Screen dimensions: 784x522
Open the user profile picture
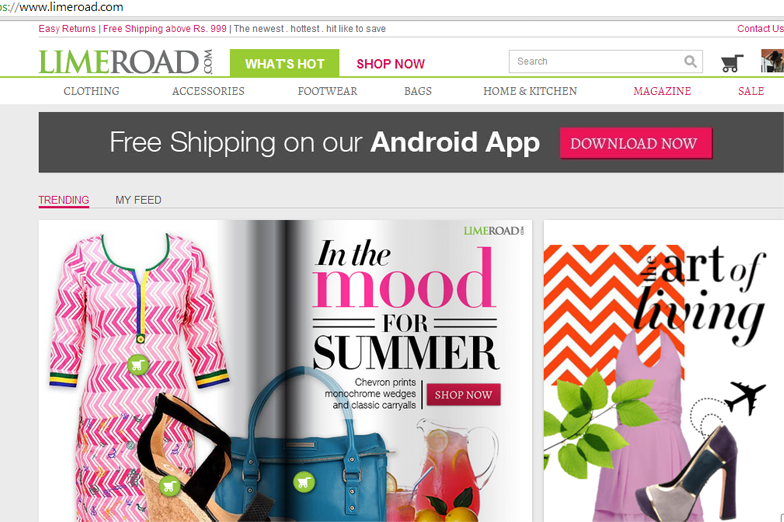click(x=772, y=61)
